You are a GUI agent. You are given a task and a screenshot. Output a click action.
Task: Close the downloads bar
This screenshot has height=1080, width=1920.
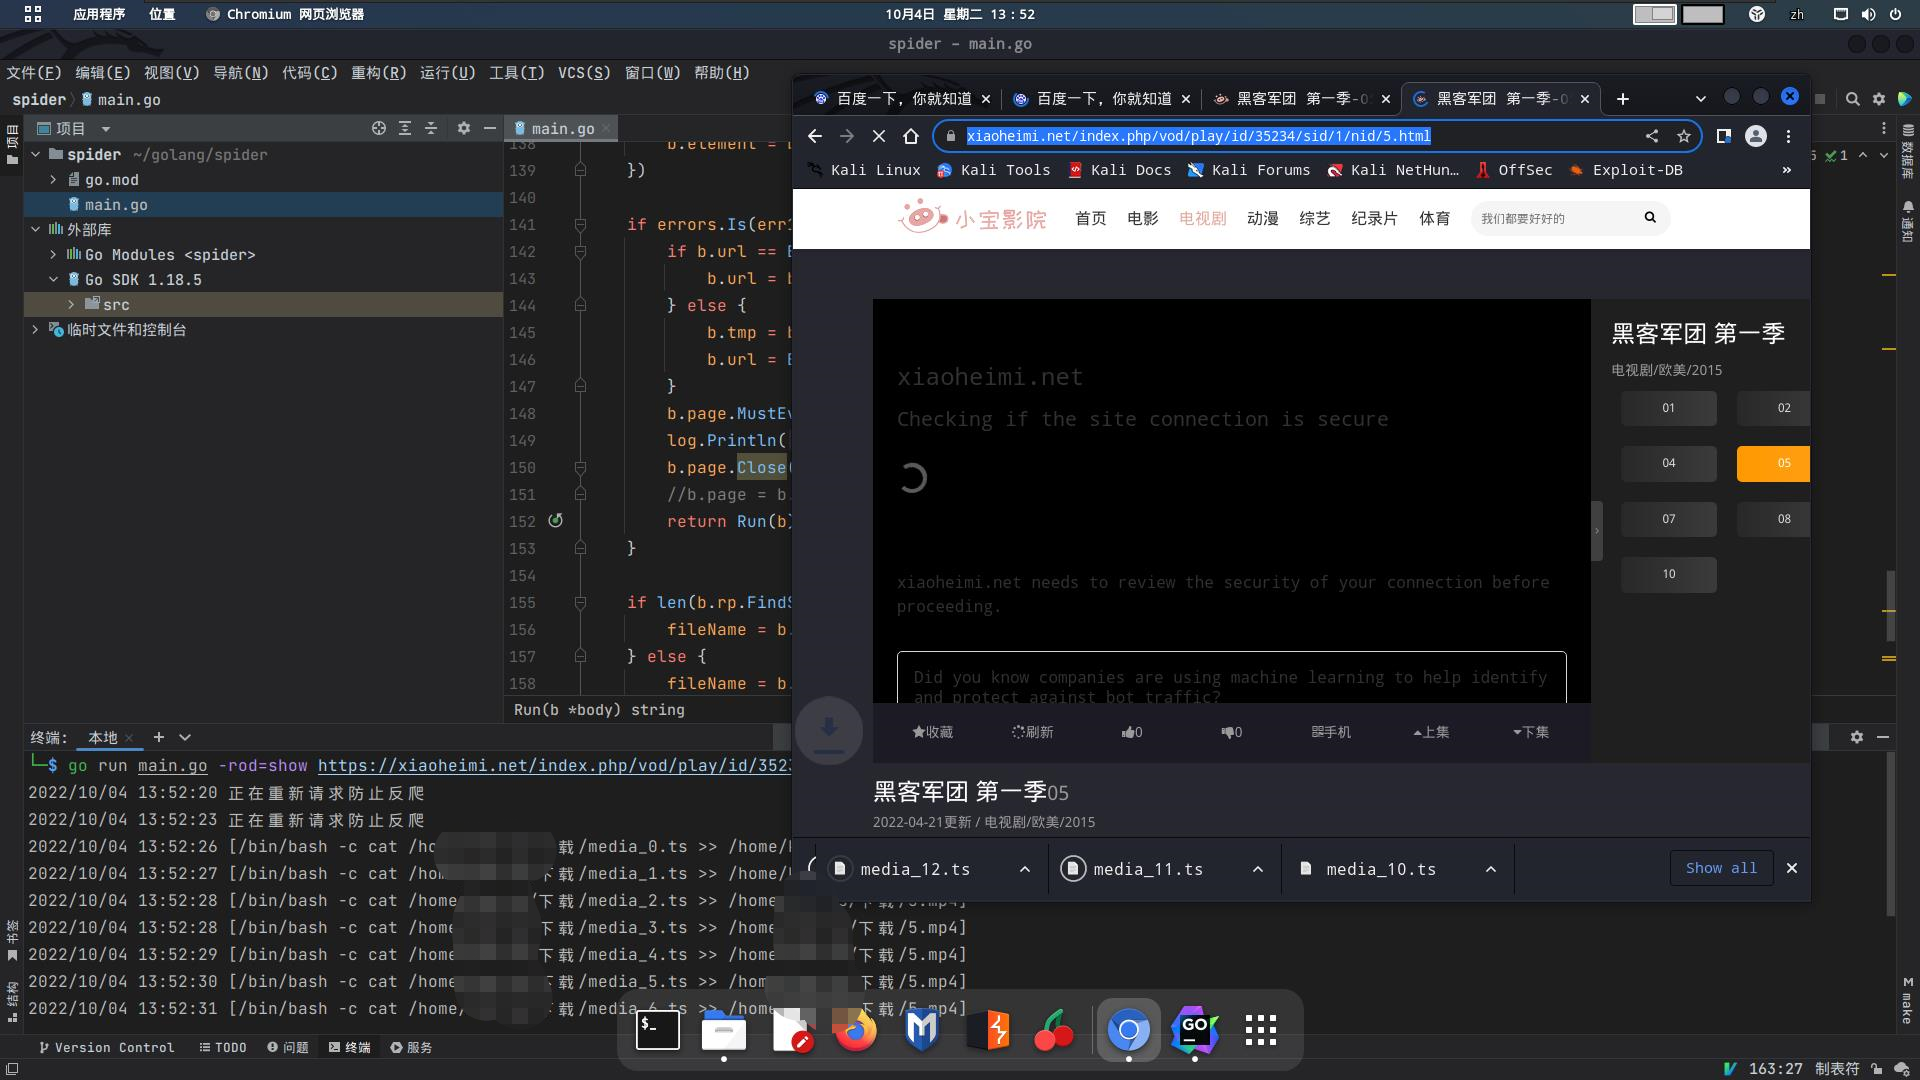pyautogui.click(x=1792, y=868)
